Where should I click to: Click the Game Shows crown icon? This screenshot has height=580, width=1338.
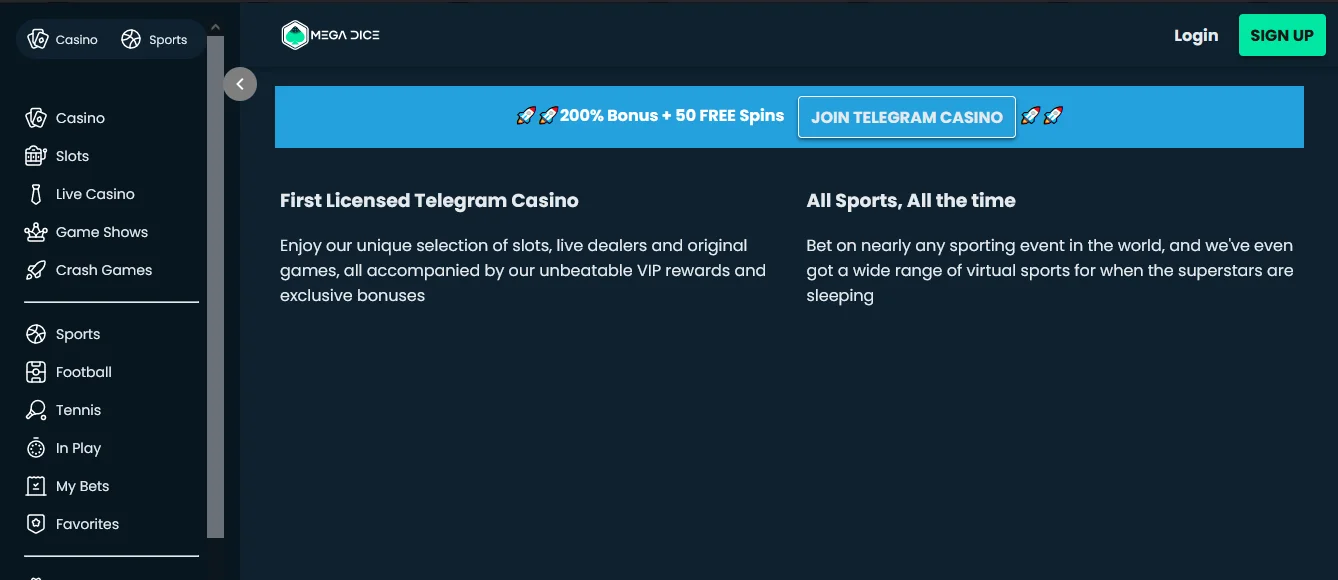(x=36, y=232)
